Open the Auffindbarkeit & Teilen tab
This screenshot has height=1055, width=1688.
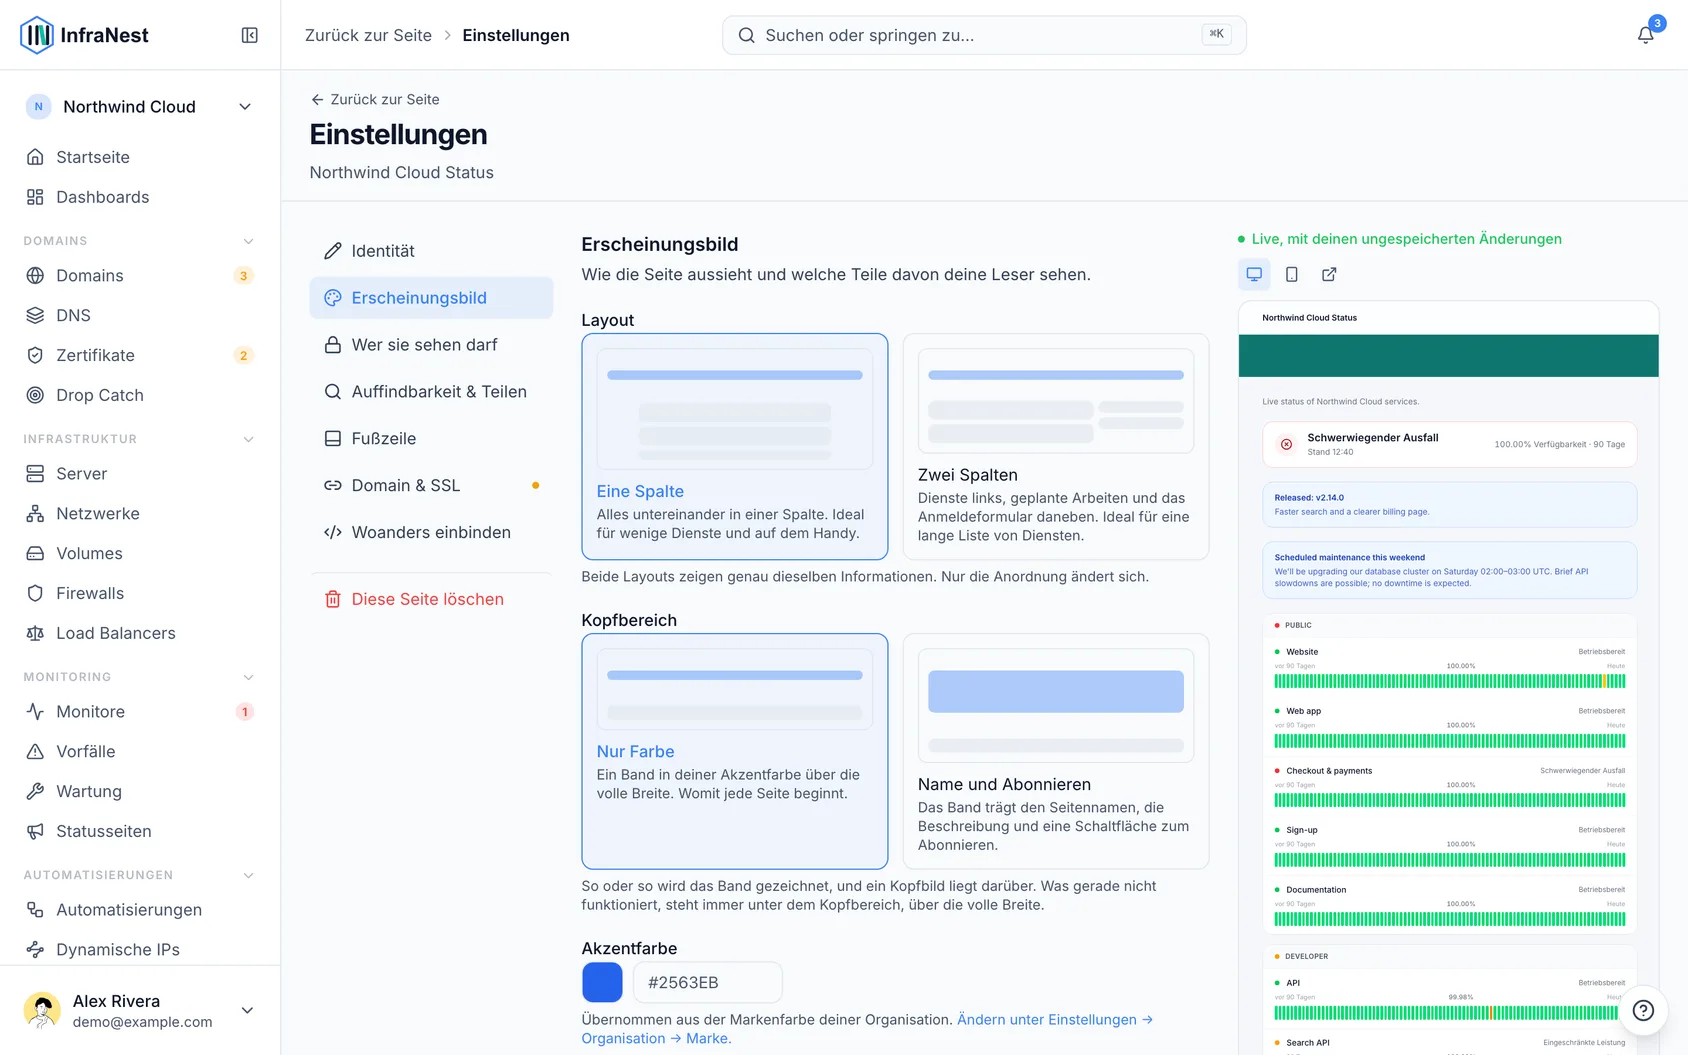[431, 392]
